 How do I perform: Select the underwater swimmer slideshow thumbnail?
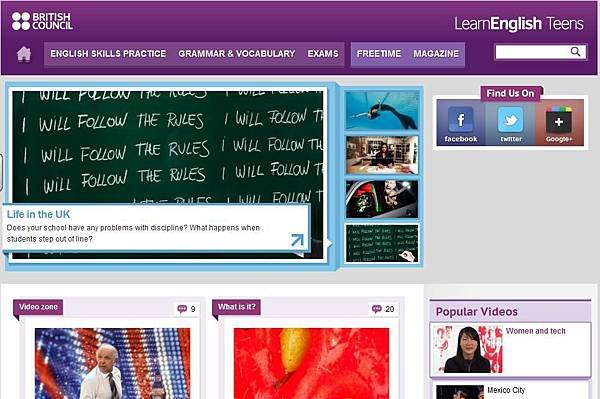pos(382,110)
